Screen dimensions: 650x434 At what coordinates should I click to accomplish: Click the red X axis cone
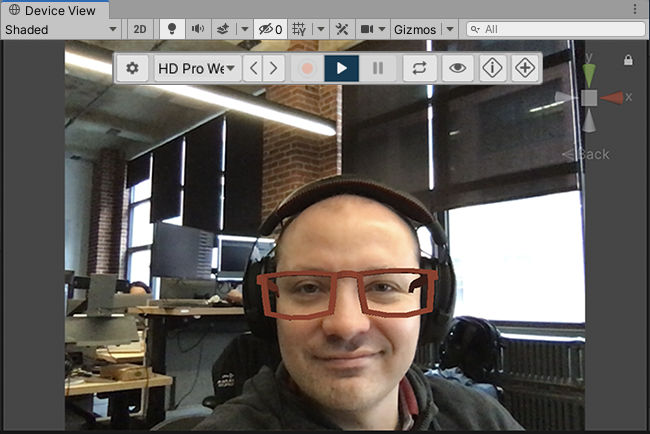611,98
